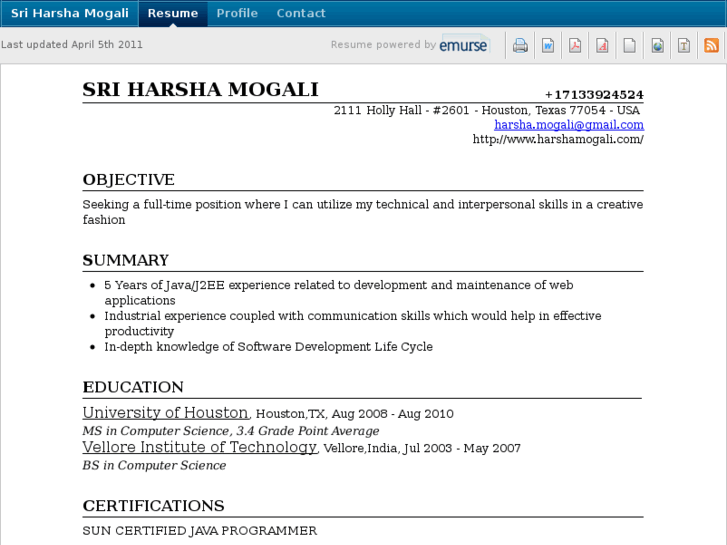Viewport: 727px width, 545px height.
Task: Print the resume using the printer icon
Action: point(520,45)
